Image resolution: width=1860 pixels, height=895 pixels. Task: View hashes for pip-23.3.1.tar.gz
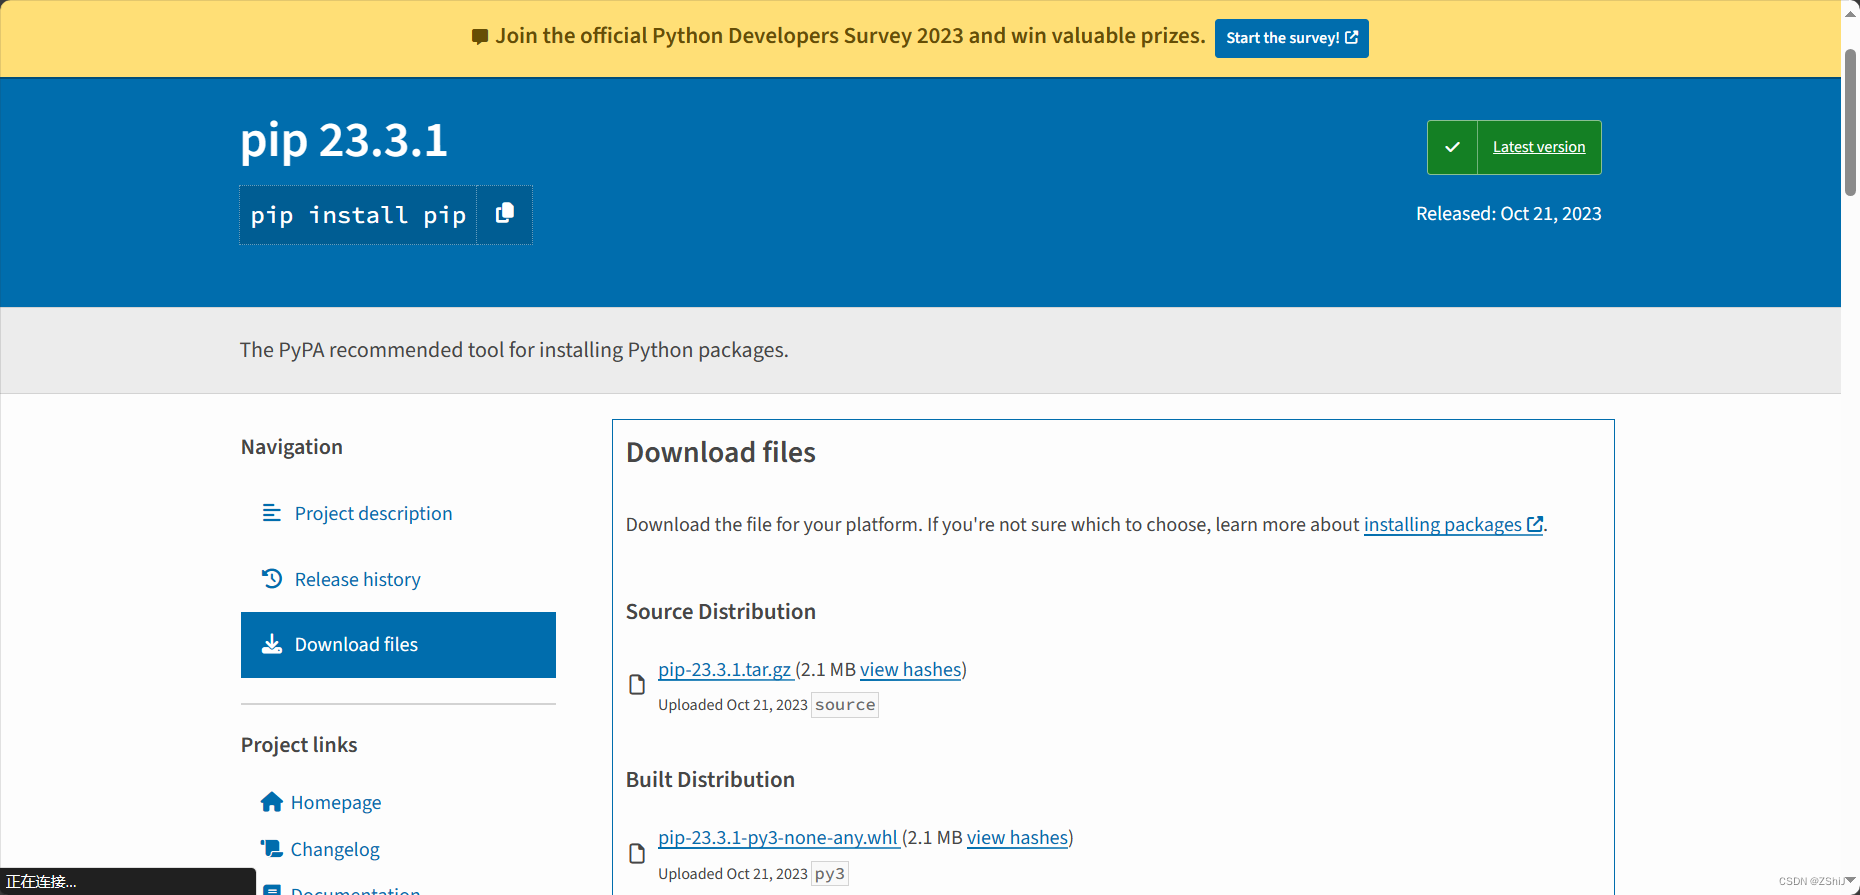(x=910, y=669)
